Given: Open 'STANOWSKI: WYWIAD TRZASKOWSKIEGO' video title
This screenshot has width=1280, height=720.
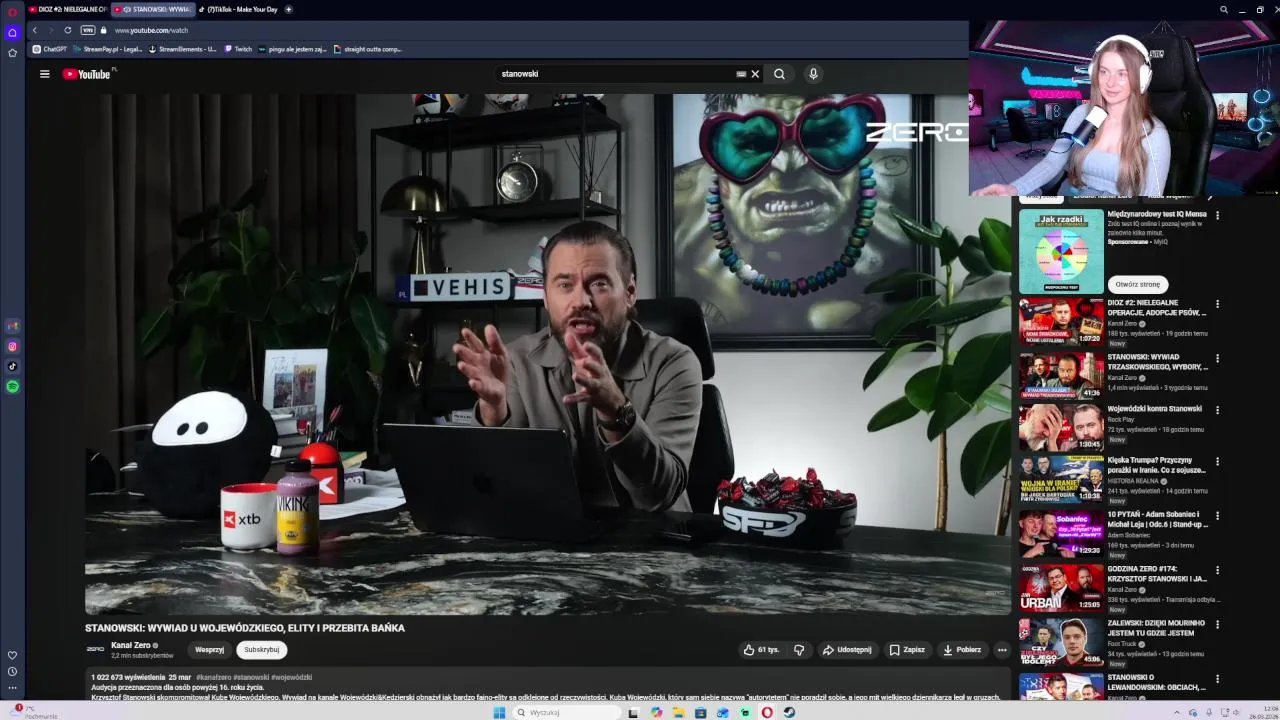Looking at the screenshot, I should (1158, 362).
